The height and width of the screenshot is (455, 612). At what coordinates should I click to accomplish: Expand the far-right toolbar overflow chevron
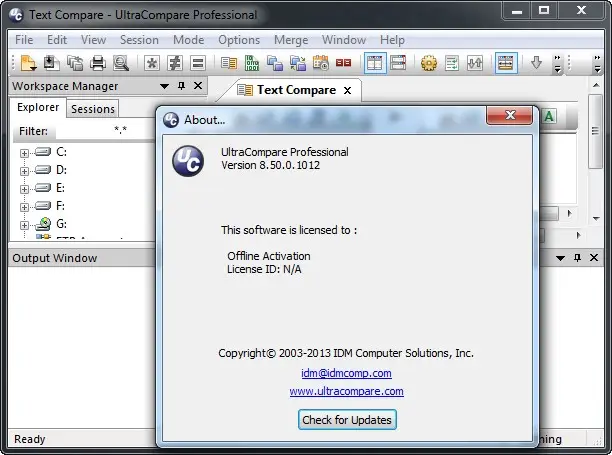tap(597, 64)
